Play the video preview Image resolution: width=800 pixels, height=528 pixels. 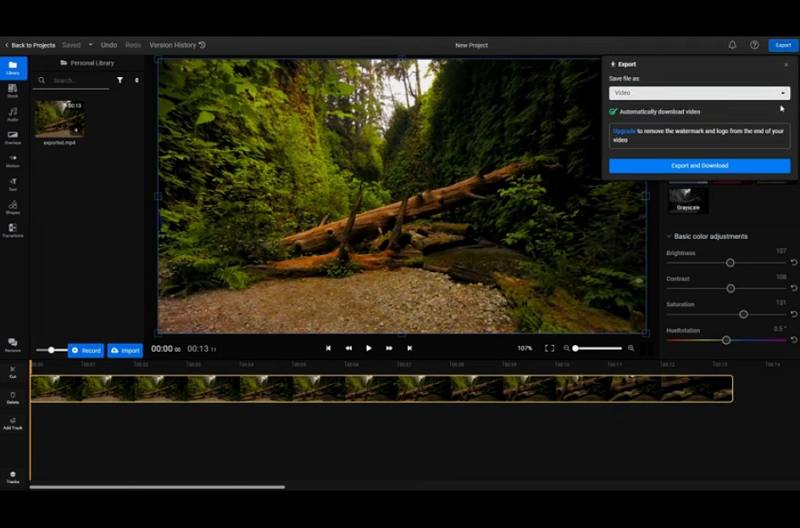pyautogui.click(x=368, y=348)
